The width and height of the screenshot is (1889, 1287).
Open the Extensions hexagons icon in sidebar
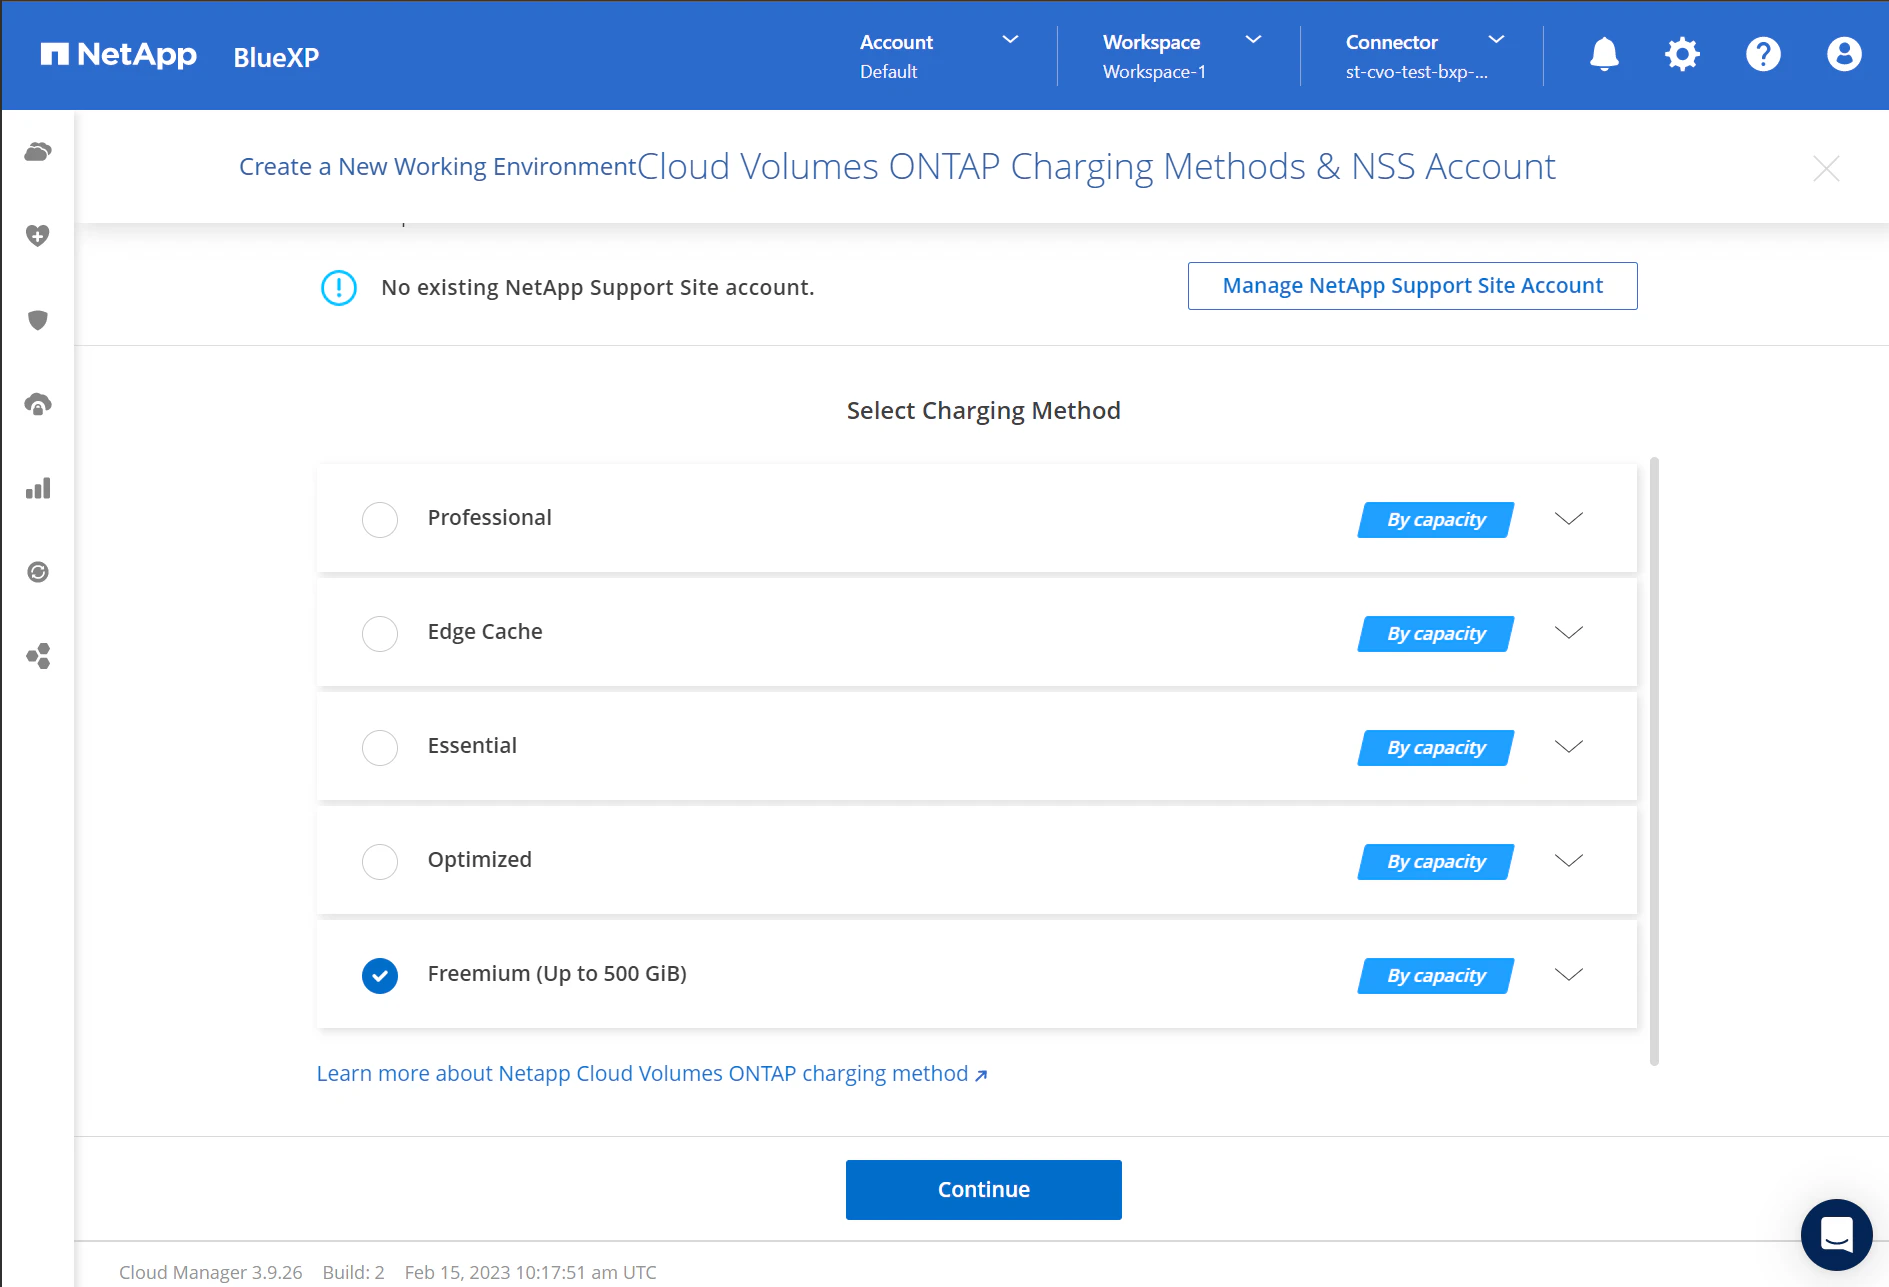38,656
